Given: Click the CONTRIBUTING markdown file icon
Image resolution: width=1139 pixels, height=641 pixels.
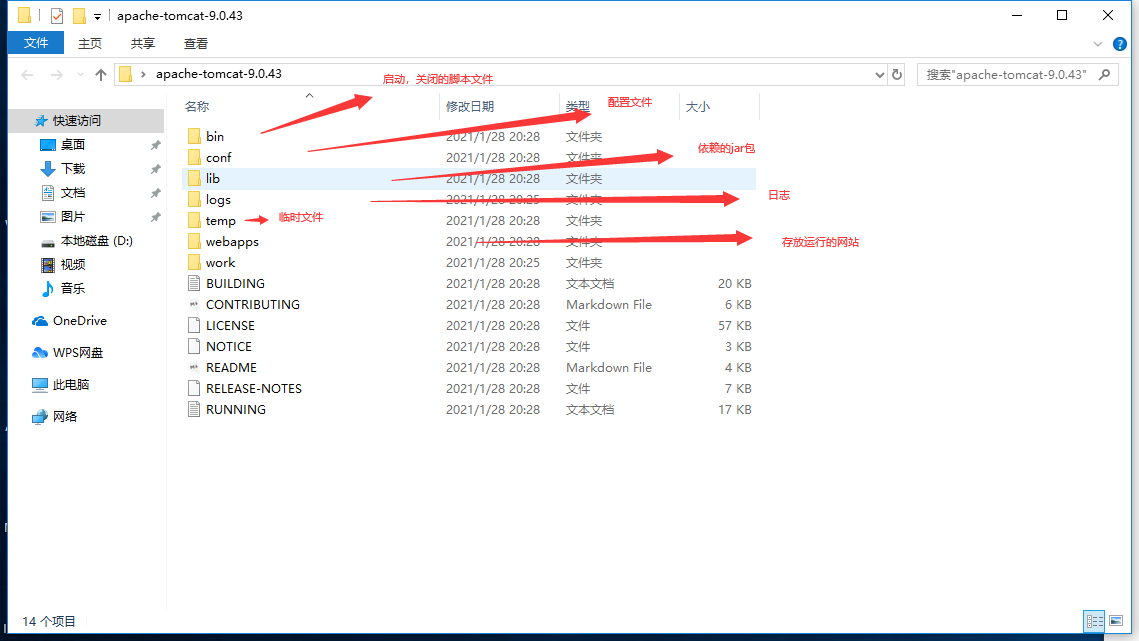Looking at the screenshot, I should (194, 305).
